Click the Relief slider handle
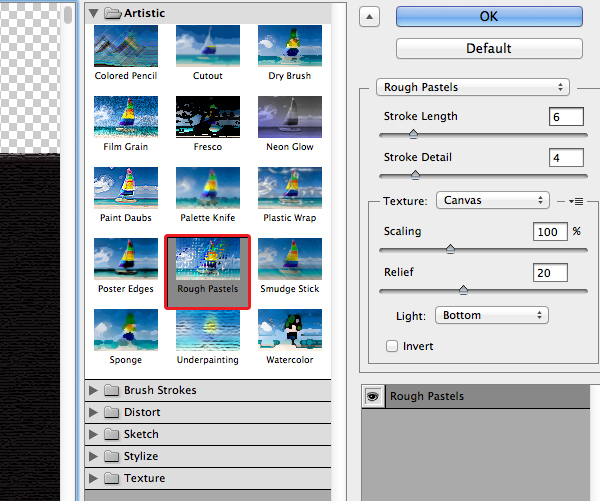Viewport: 600px width, 501px height. pyautogui.click(x=463, y=290)
